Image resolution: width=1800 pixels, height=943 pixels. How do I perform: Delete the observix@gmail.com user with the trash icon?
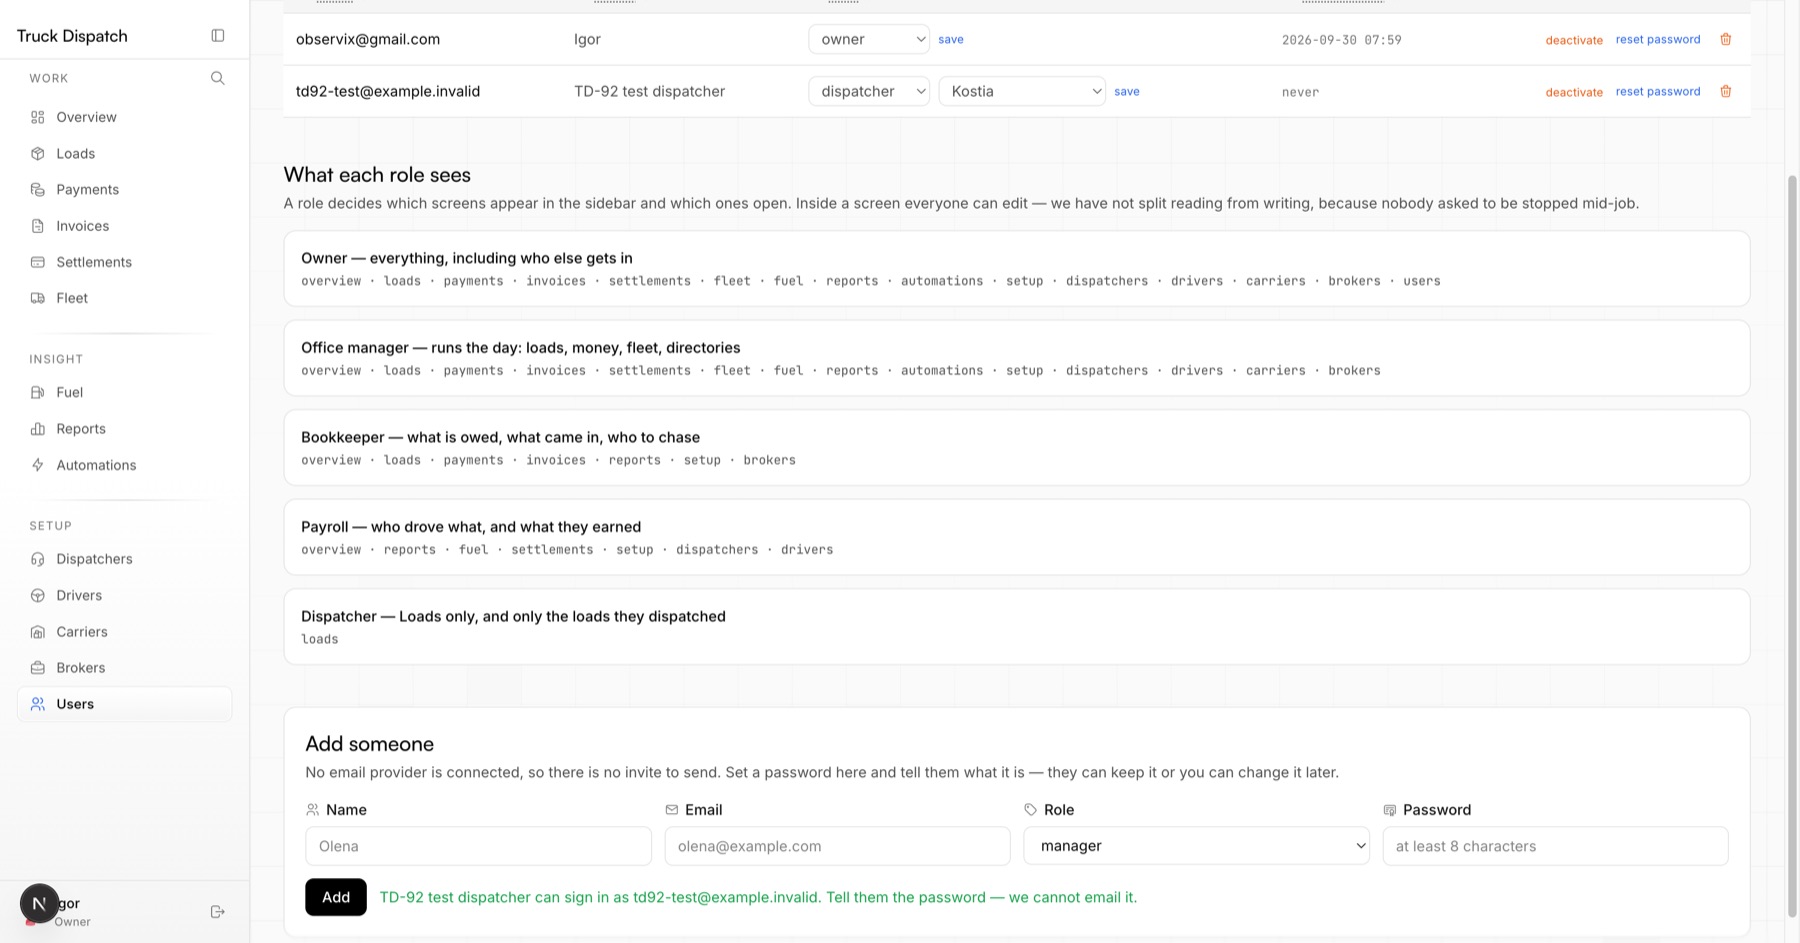tap(1726, 39)
